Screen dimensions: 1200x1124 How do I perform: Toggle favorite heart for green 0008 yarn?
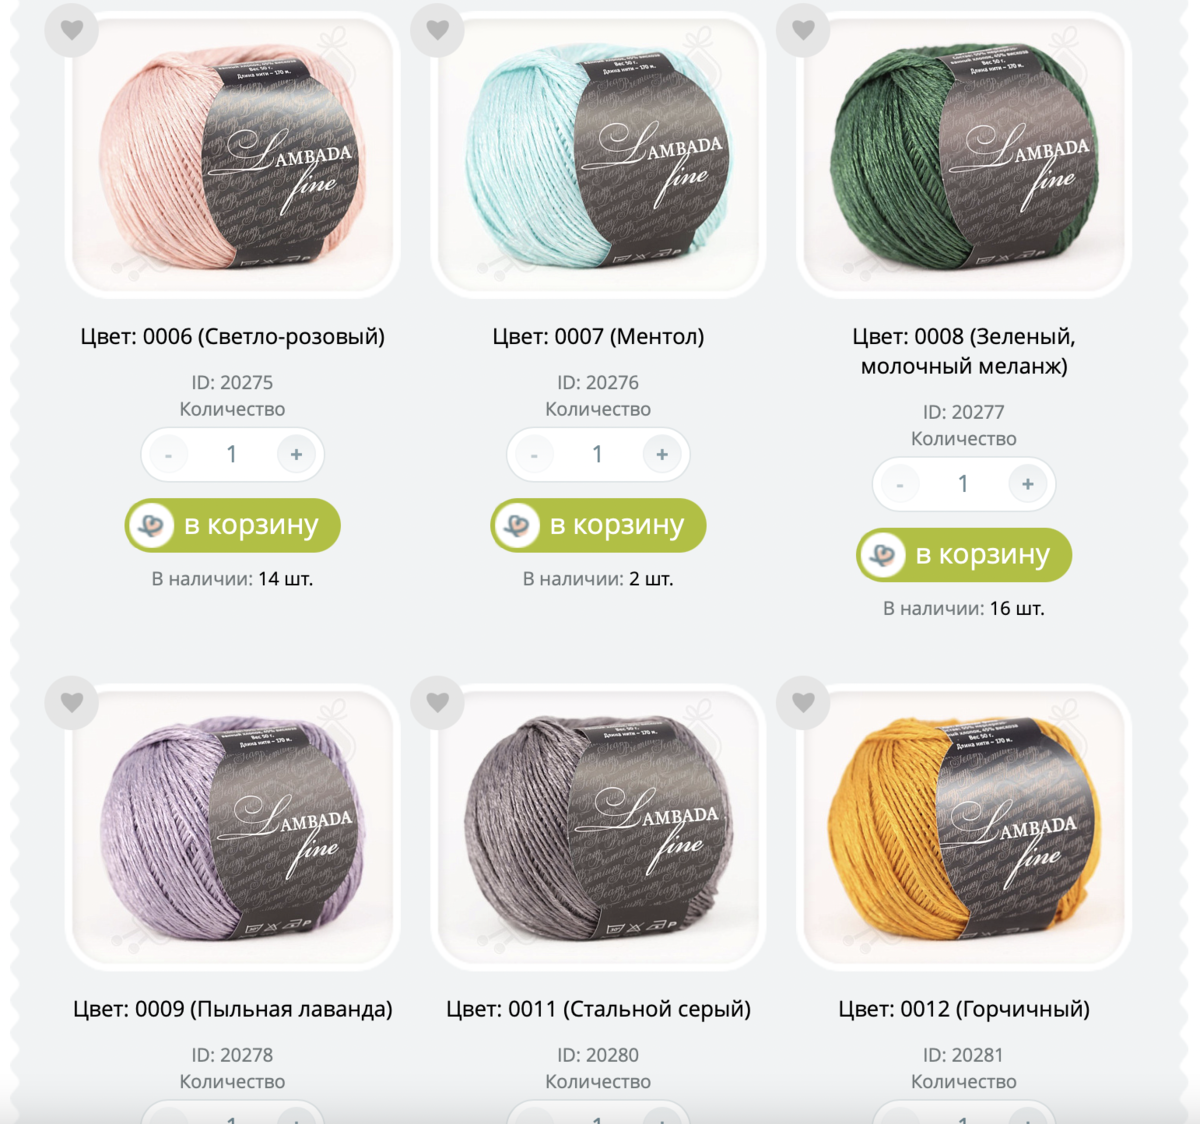click(x=804, y=30)
